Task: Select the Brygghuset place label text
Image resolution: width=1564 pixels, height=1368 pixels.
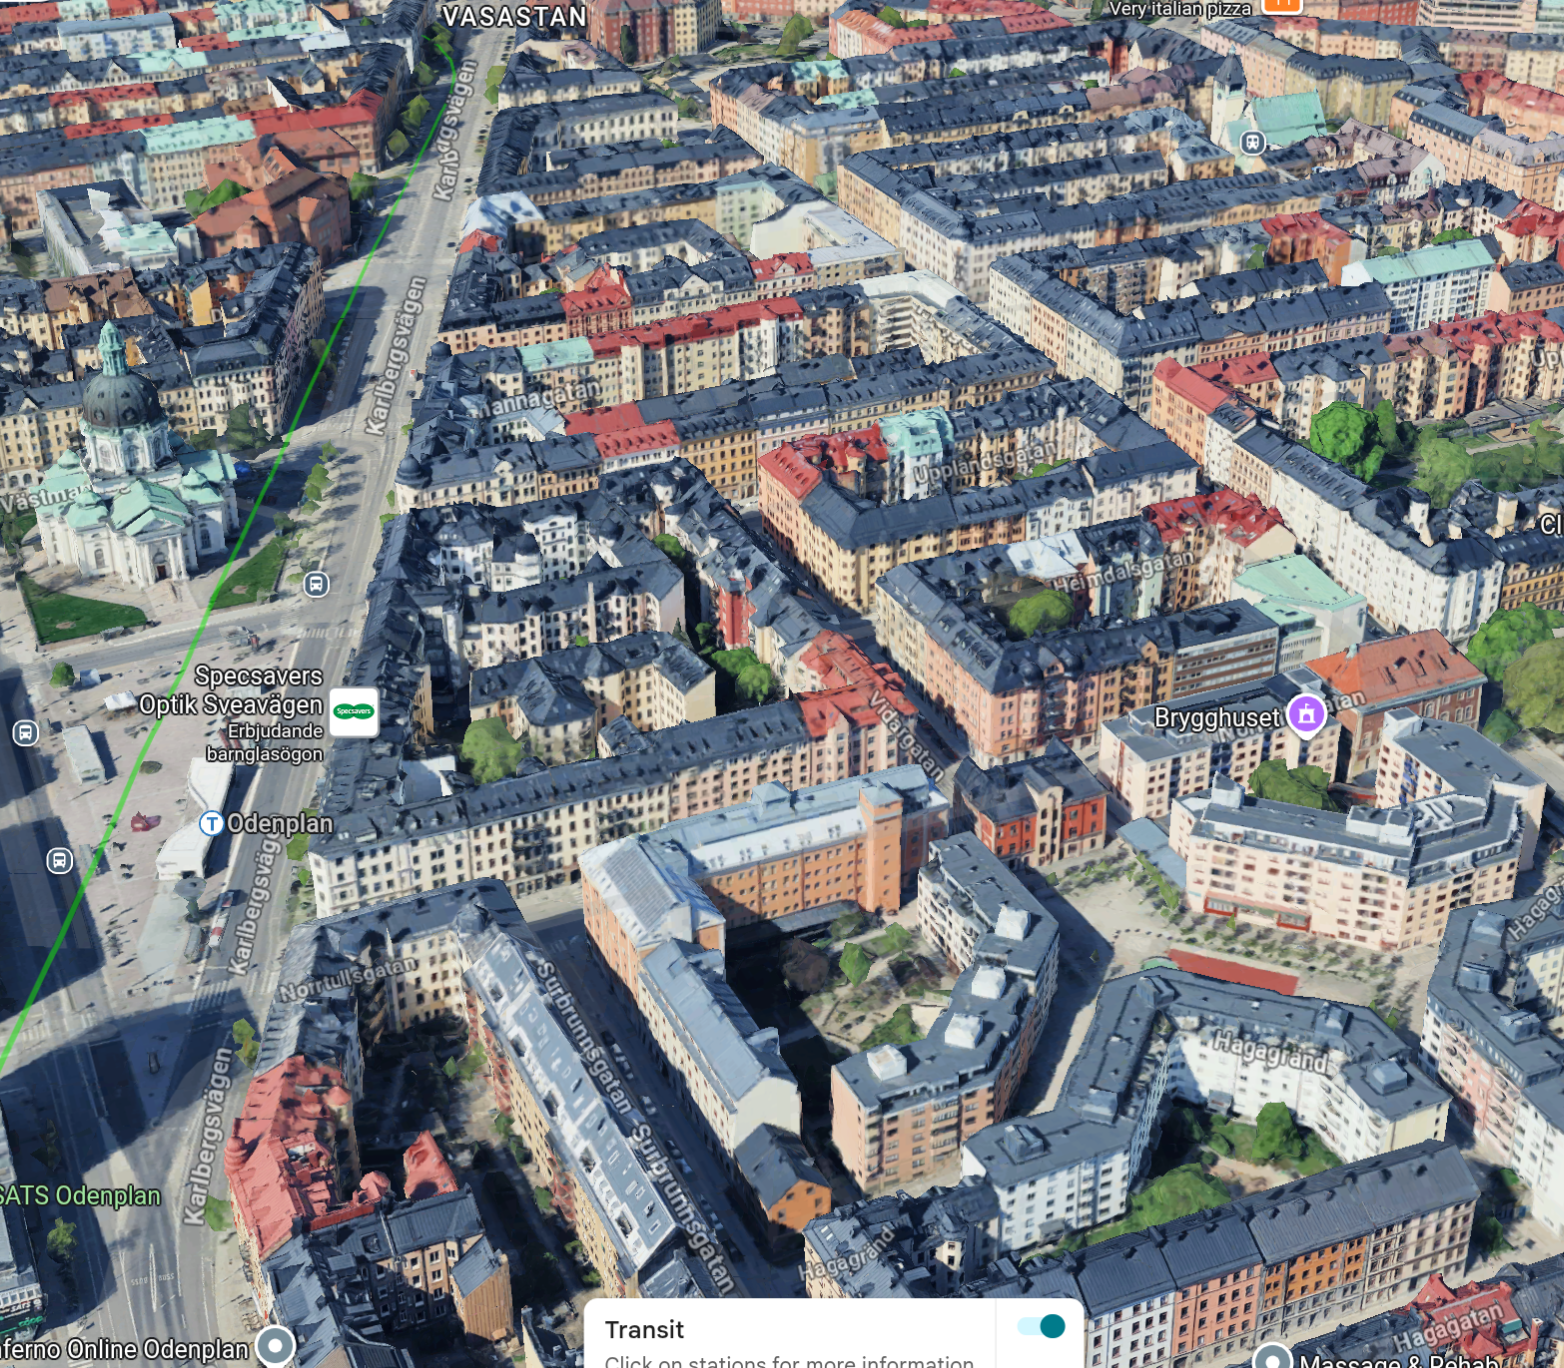Action: tap(1216, 717)
